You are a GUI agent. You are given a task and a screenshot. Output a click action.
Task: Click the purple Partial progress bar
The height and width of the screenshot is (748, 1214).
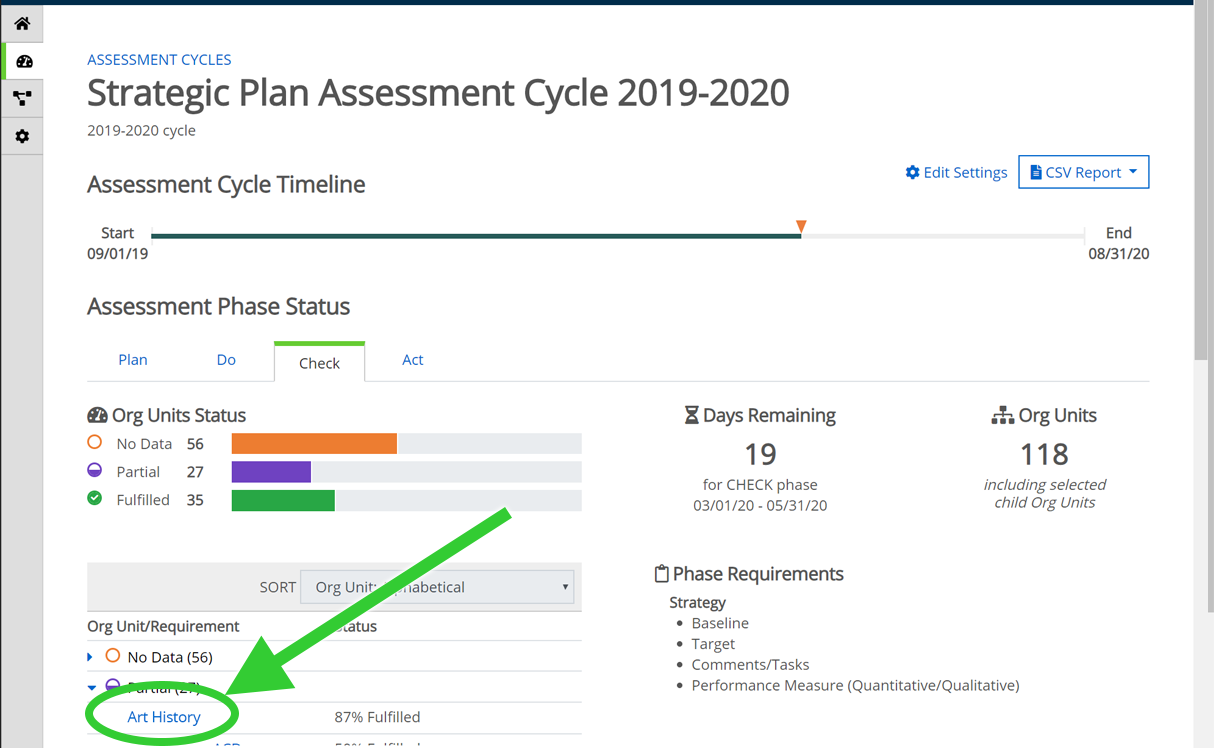[271, 471]
